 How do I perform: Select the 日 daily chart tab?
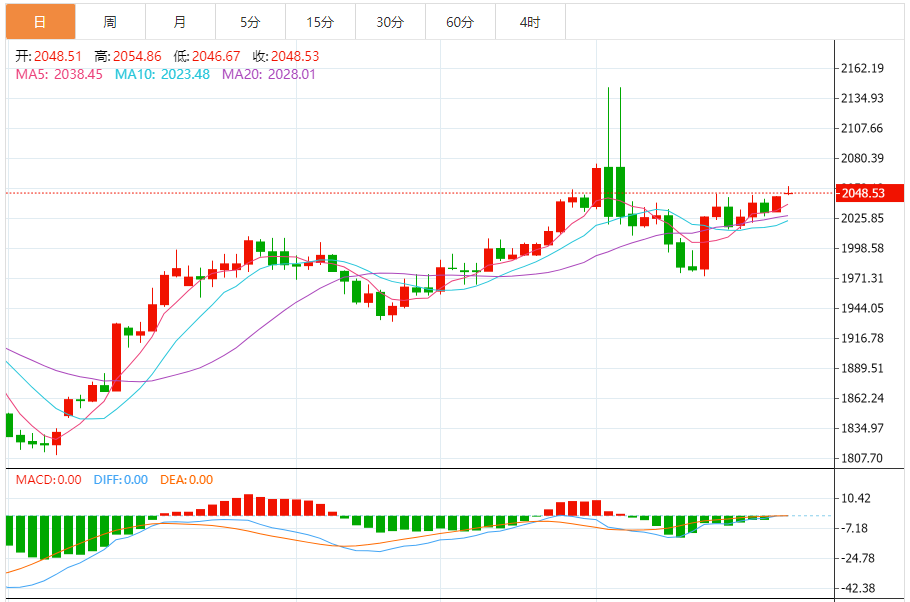click(x=41, y=22)
